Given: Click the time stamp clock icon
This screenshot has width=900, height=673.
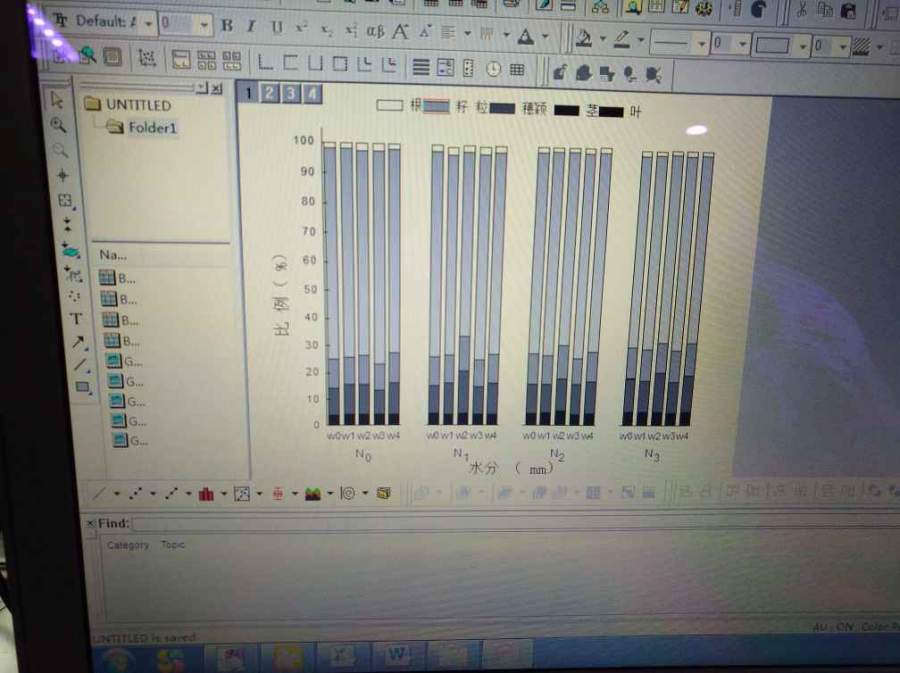Looking at the screenshot, I should click(493, 69).
